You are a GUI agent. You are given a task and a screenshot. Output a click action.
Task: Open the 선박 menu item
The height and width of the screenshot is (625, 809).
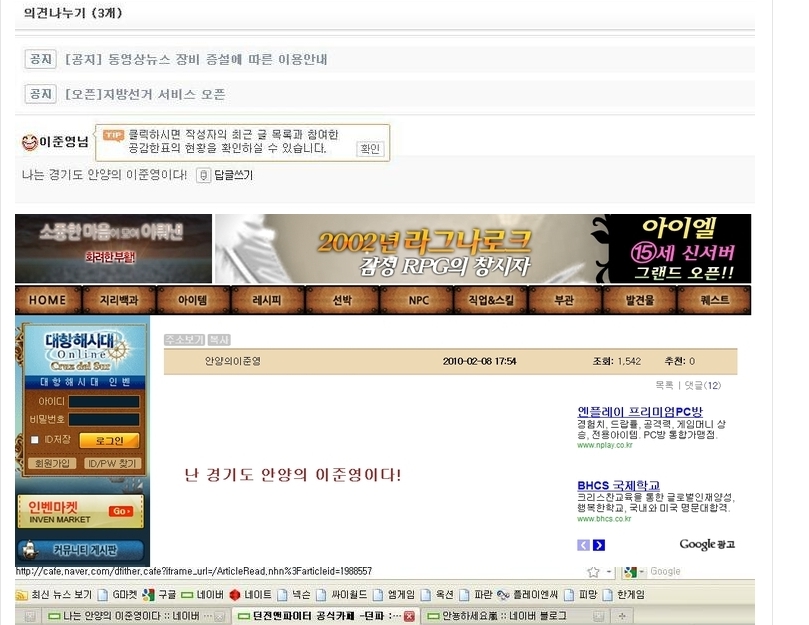(x=342, y=300)
